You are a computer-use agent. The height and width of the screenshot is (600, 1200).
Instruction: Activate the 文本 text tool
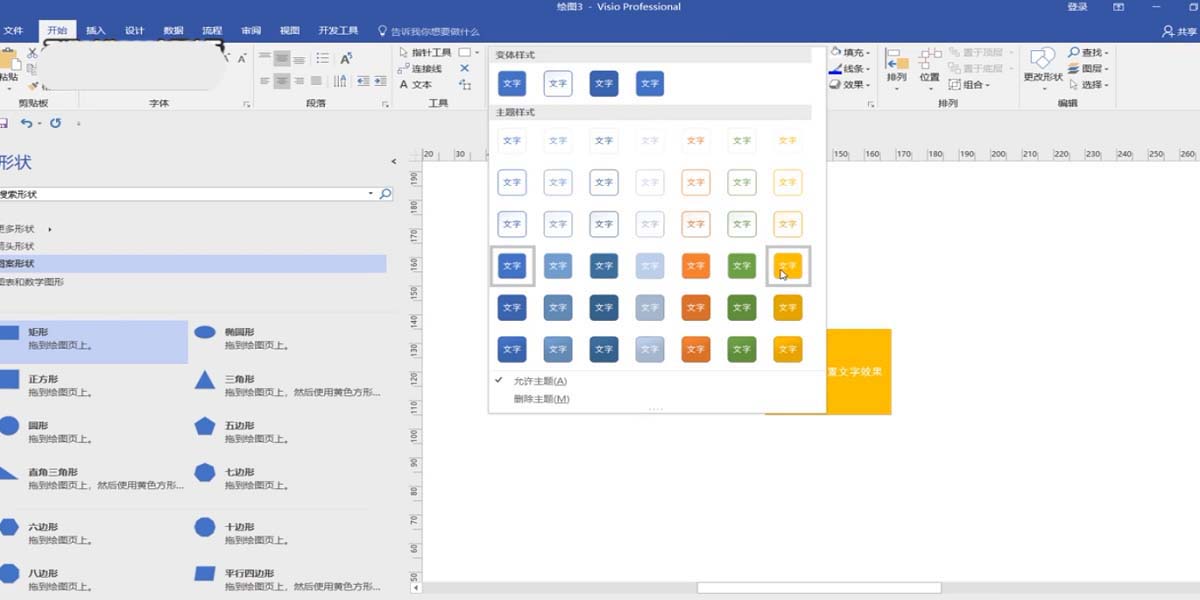coord(423,85)
